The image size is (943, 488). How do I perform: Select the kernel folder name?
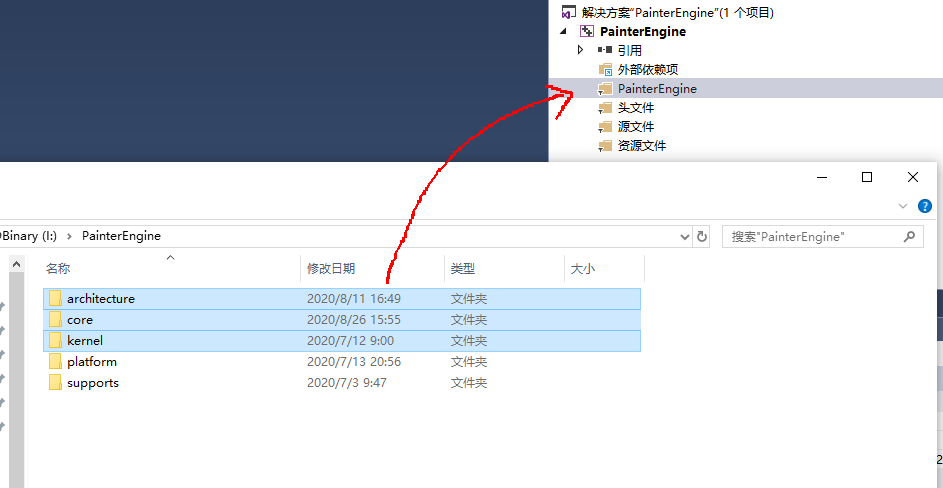(x=85, y=341)
